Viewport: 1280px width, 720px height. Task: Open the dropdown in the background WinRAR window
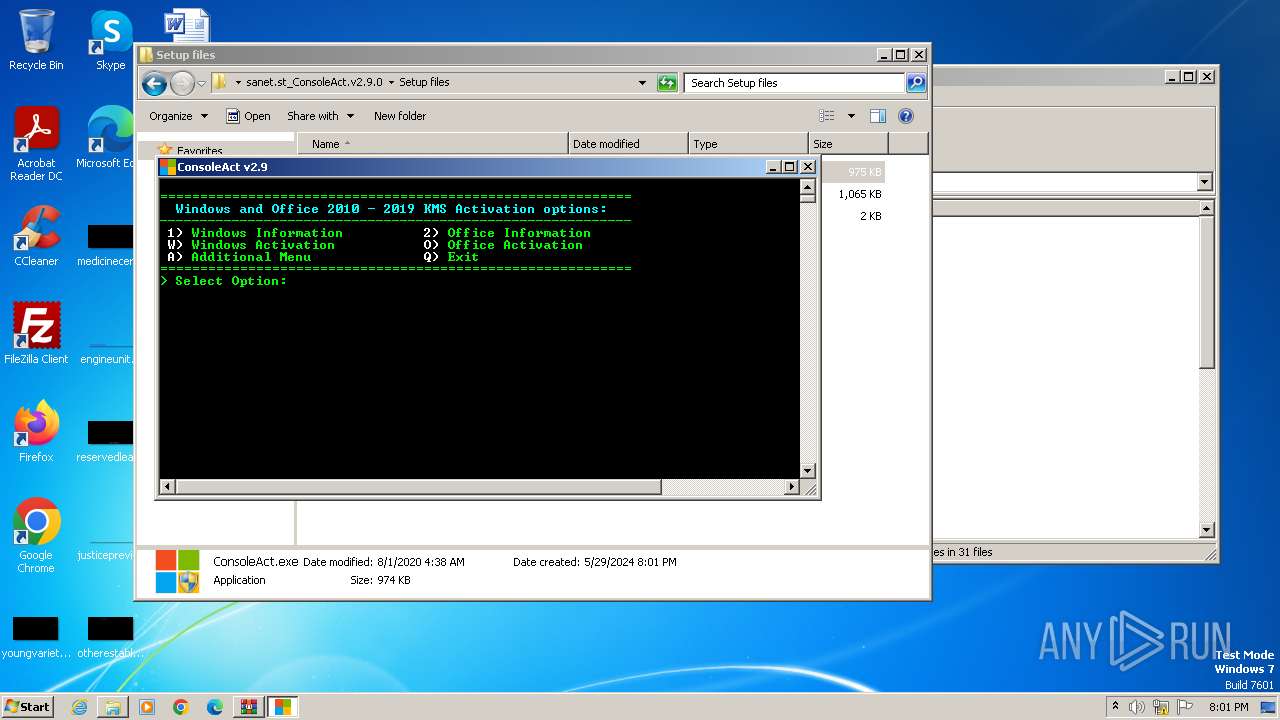1204,182
